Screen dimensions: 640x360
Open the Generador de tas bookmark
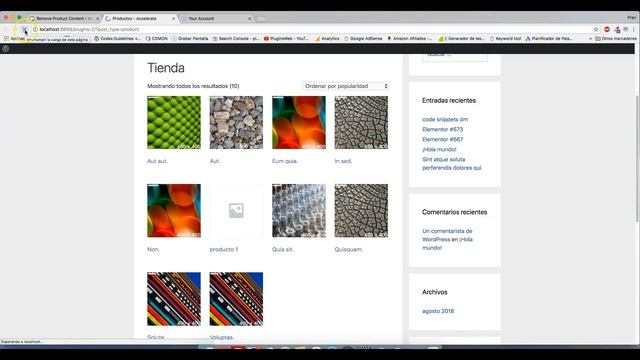[x=462, y=38]
